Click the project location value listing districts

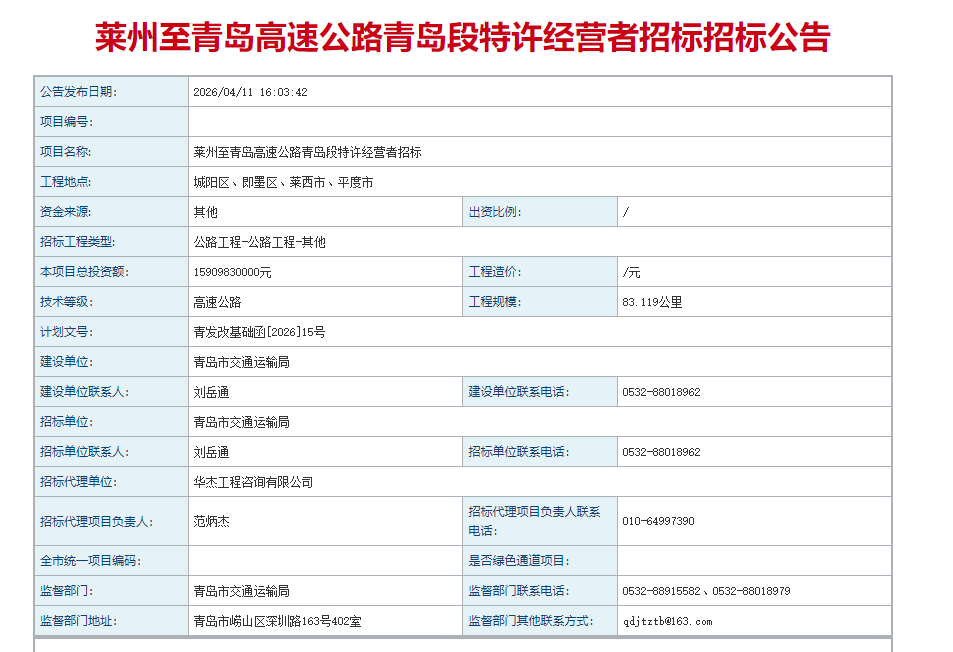[x=283, y=182]
